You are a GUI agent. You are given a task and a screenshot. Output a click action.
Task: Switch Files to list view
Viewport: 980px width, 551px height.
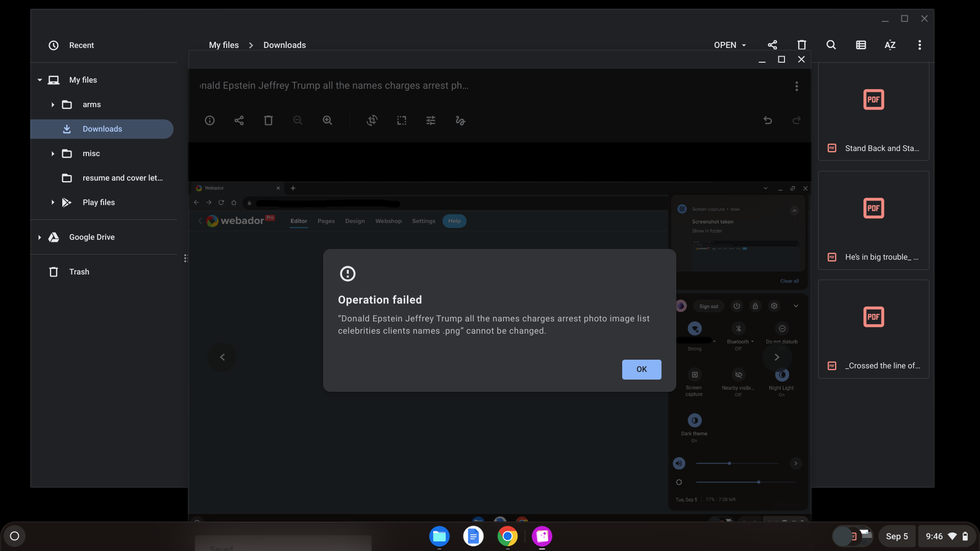(x=861, y=45)
